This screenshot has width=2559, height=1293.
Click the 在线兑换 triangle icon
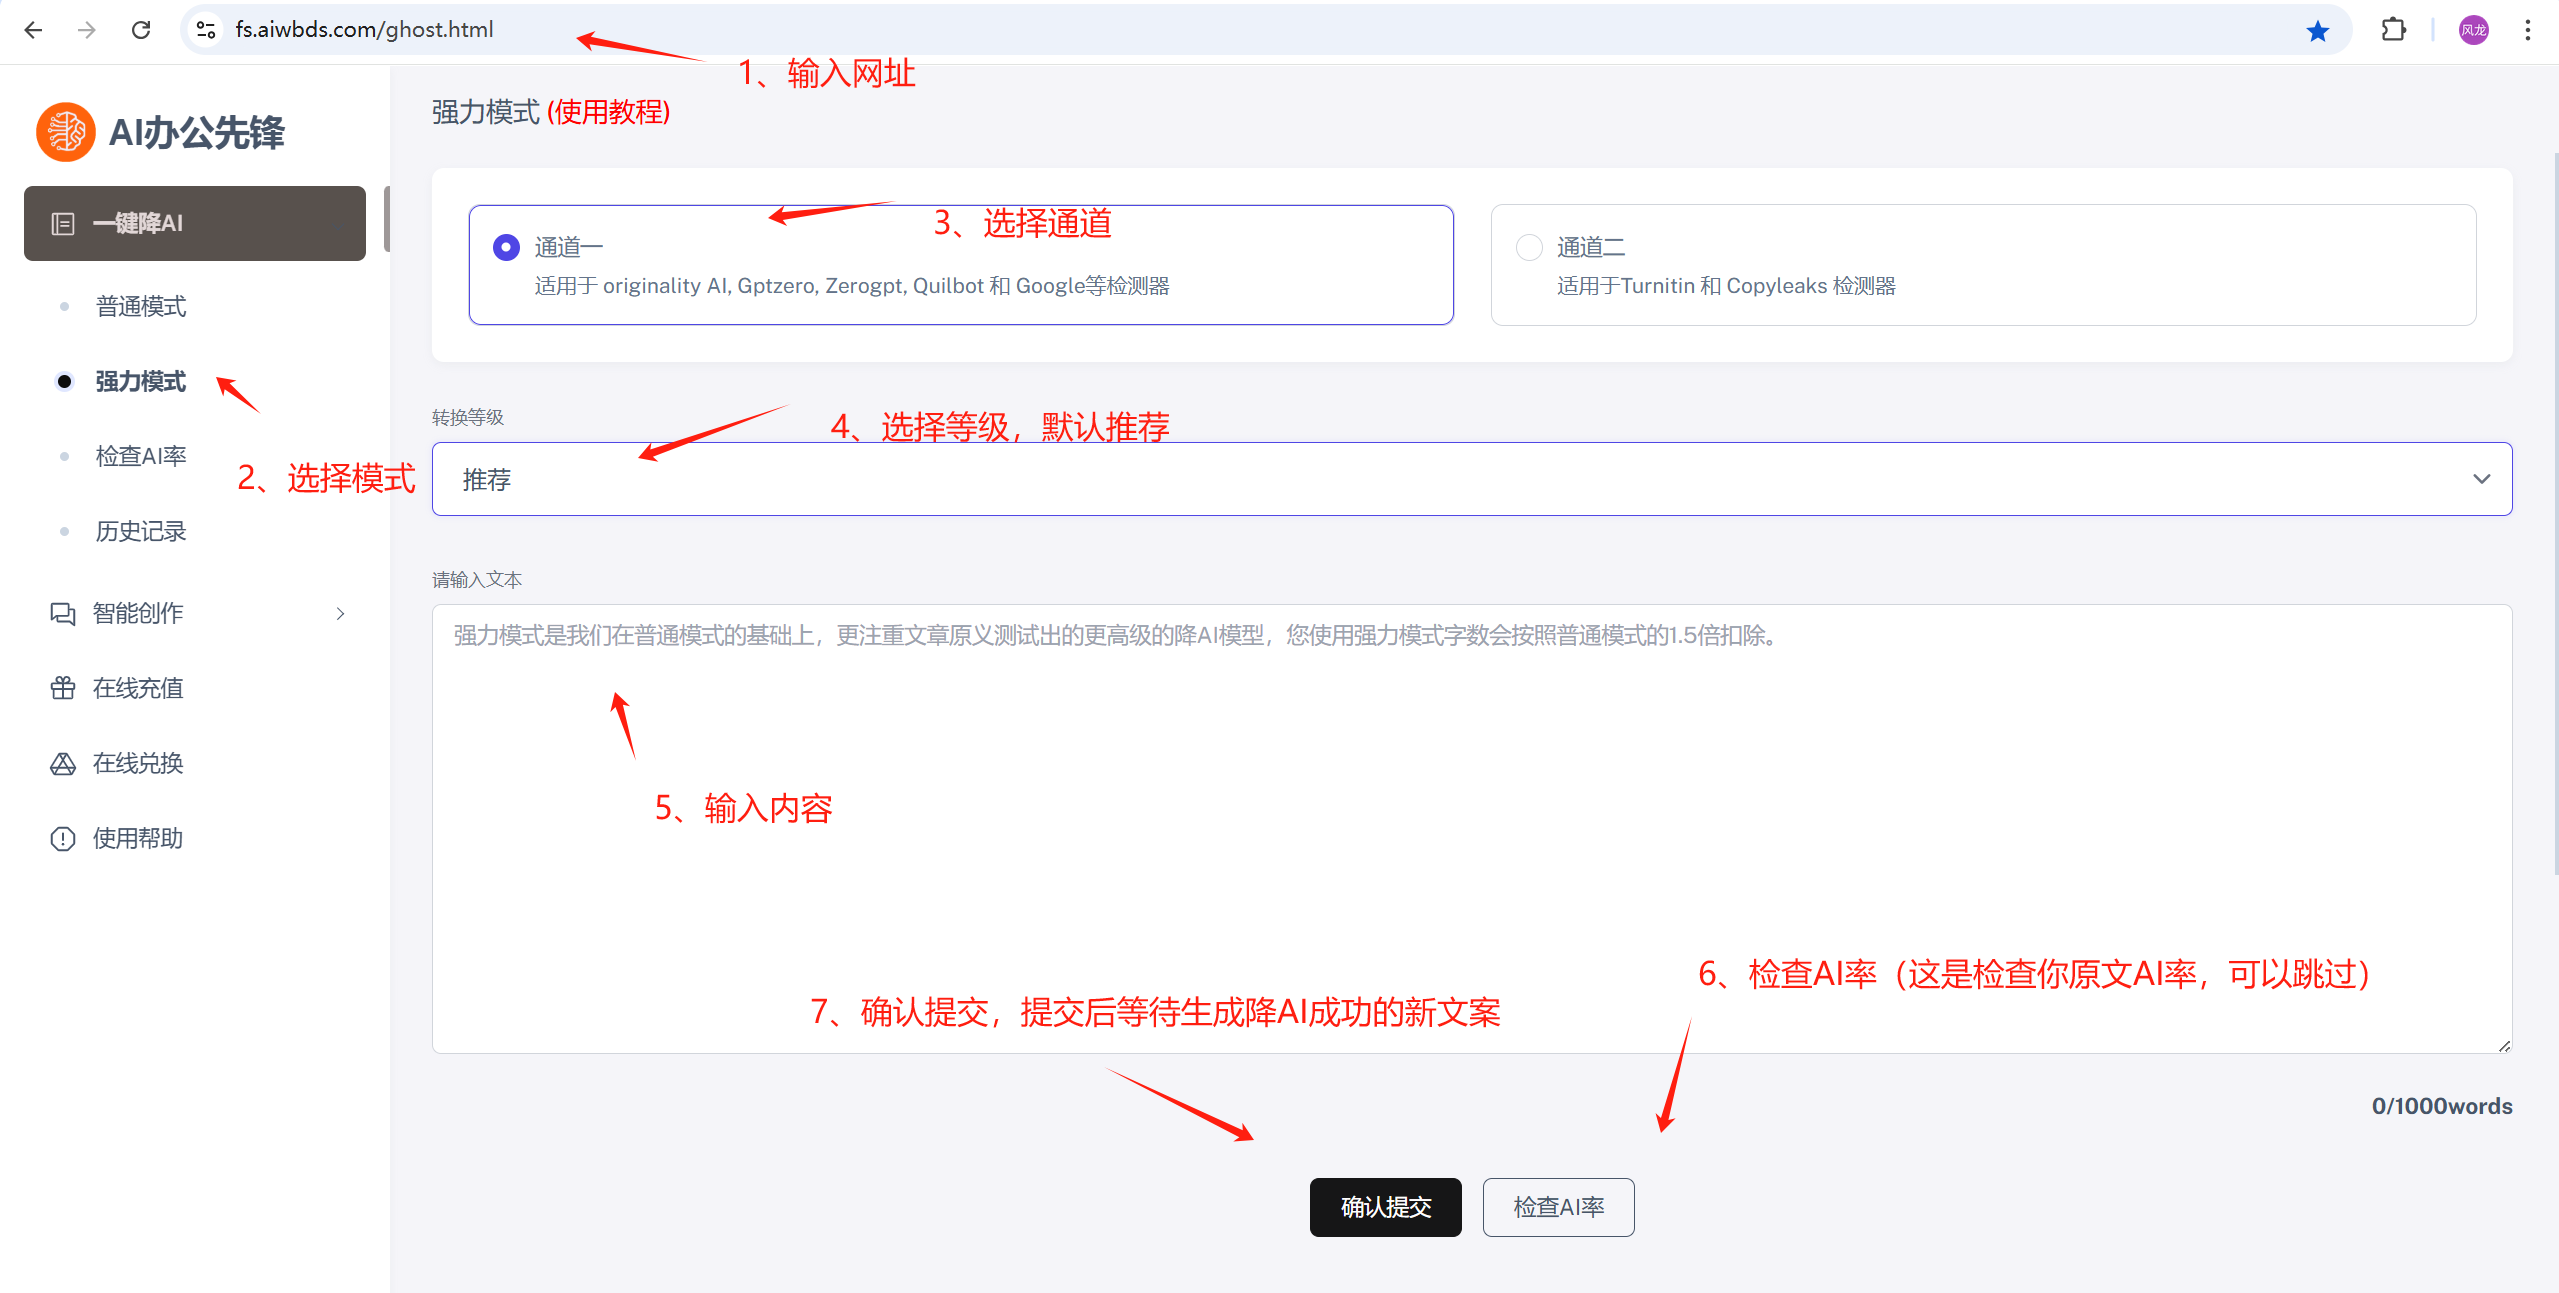[x=63, y=764]
